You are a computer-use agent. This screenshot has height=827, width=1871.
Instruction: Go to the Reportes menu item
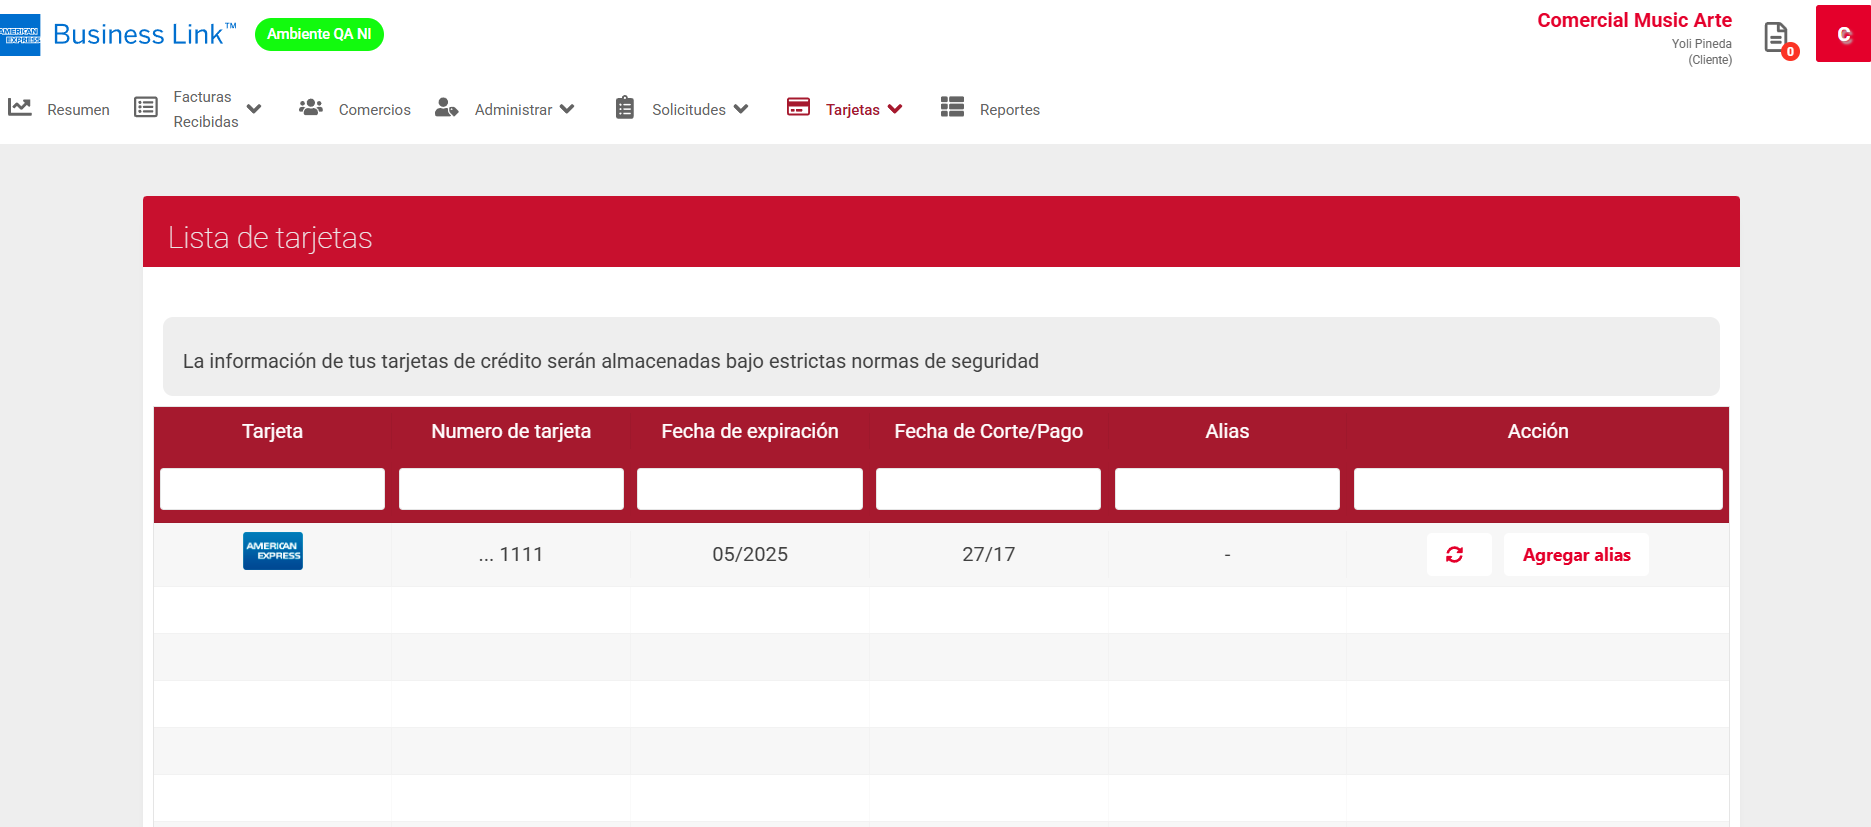pyautogui.click(x=1009, y=110)
